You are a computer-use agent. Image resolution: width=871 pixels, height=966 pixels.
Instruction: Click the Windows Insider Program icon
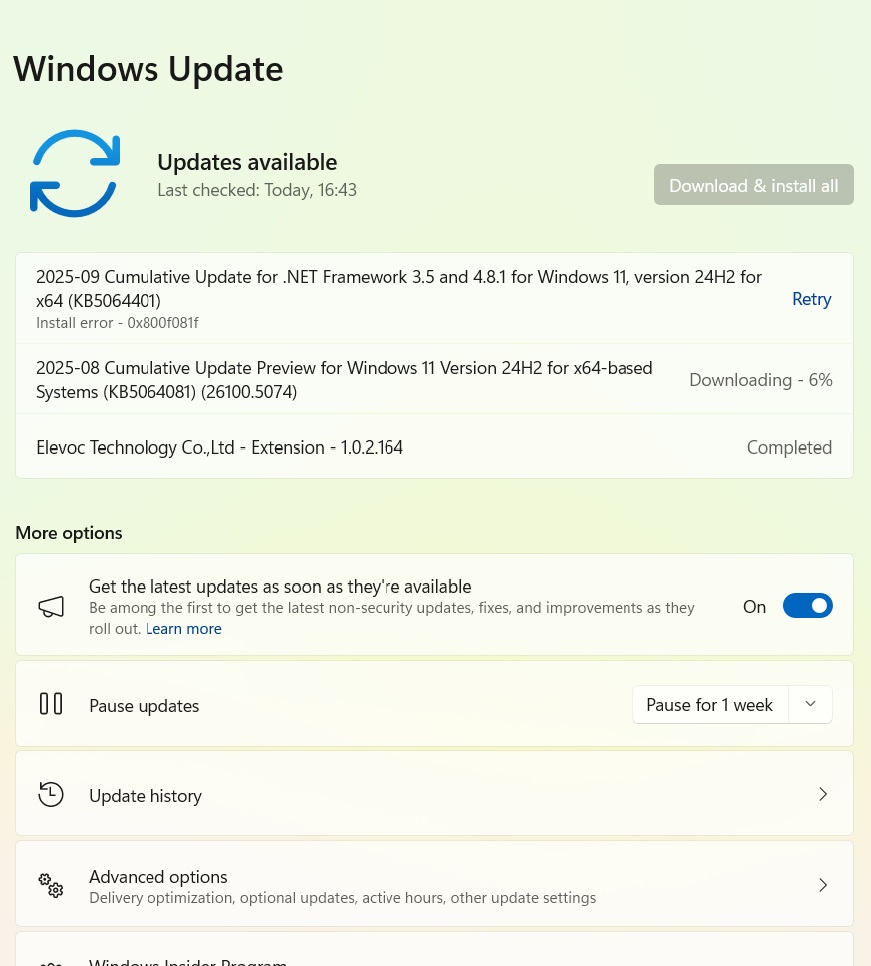point(51,960)
